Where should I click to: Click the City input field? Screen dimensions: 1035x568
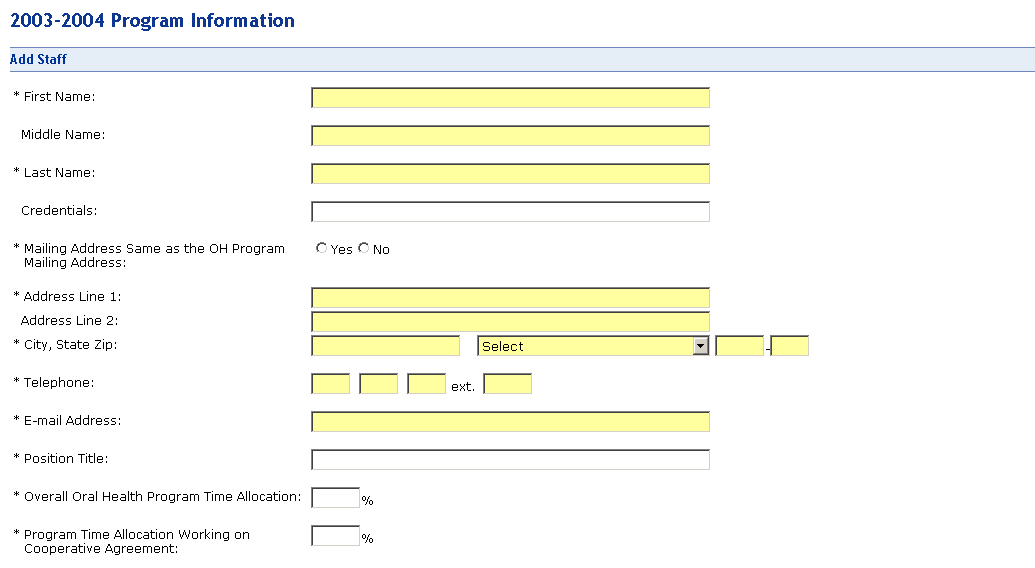[x=385, y=346]
